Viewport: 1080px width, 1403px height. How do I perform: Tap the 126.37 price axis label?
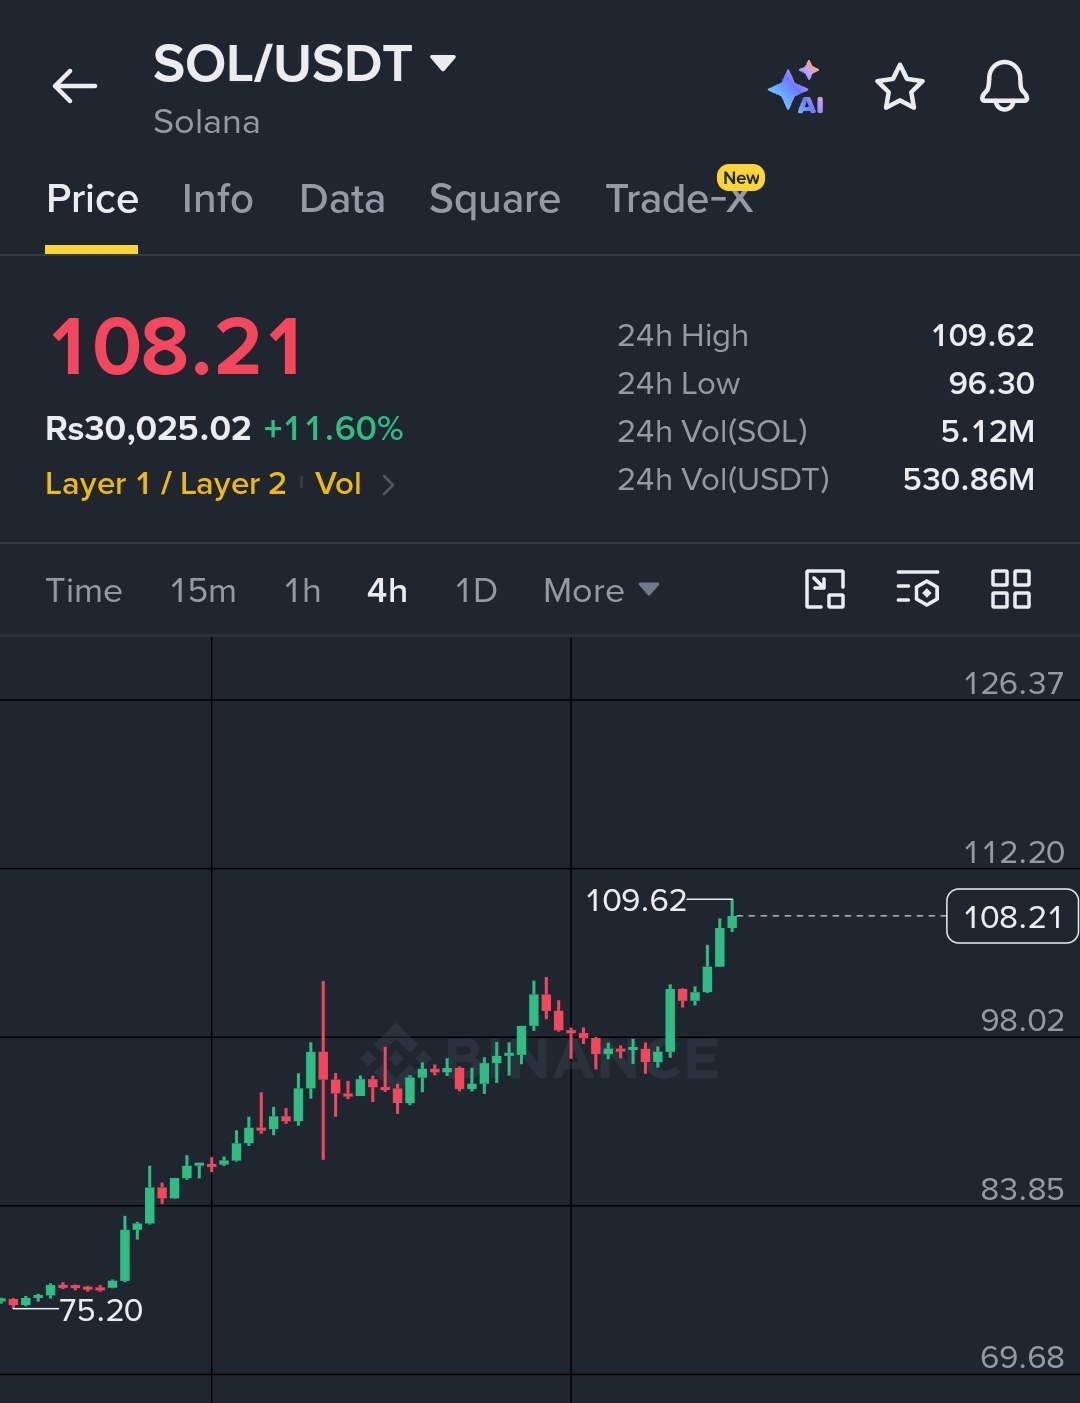(1014, 683)
